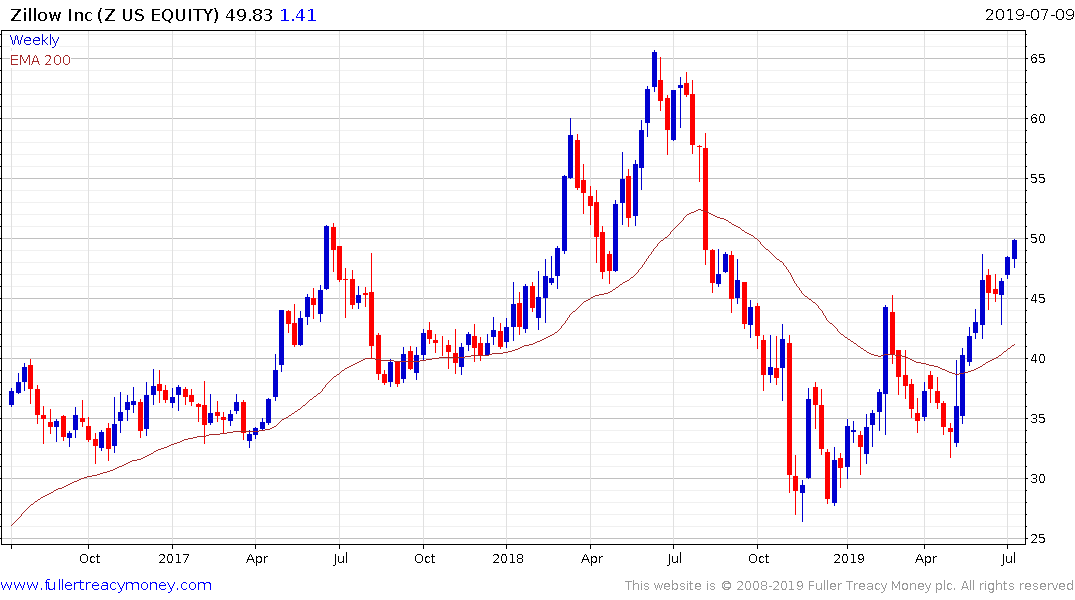Click the 'Weekly' interval label
This screenshot has width=1075, height=600.
(x=34, y=40)
